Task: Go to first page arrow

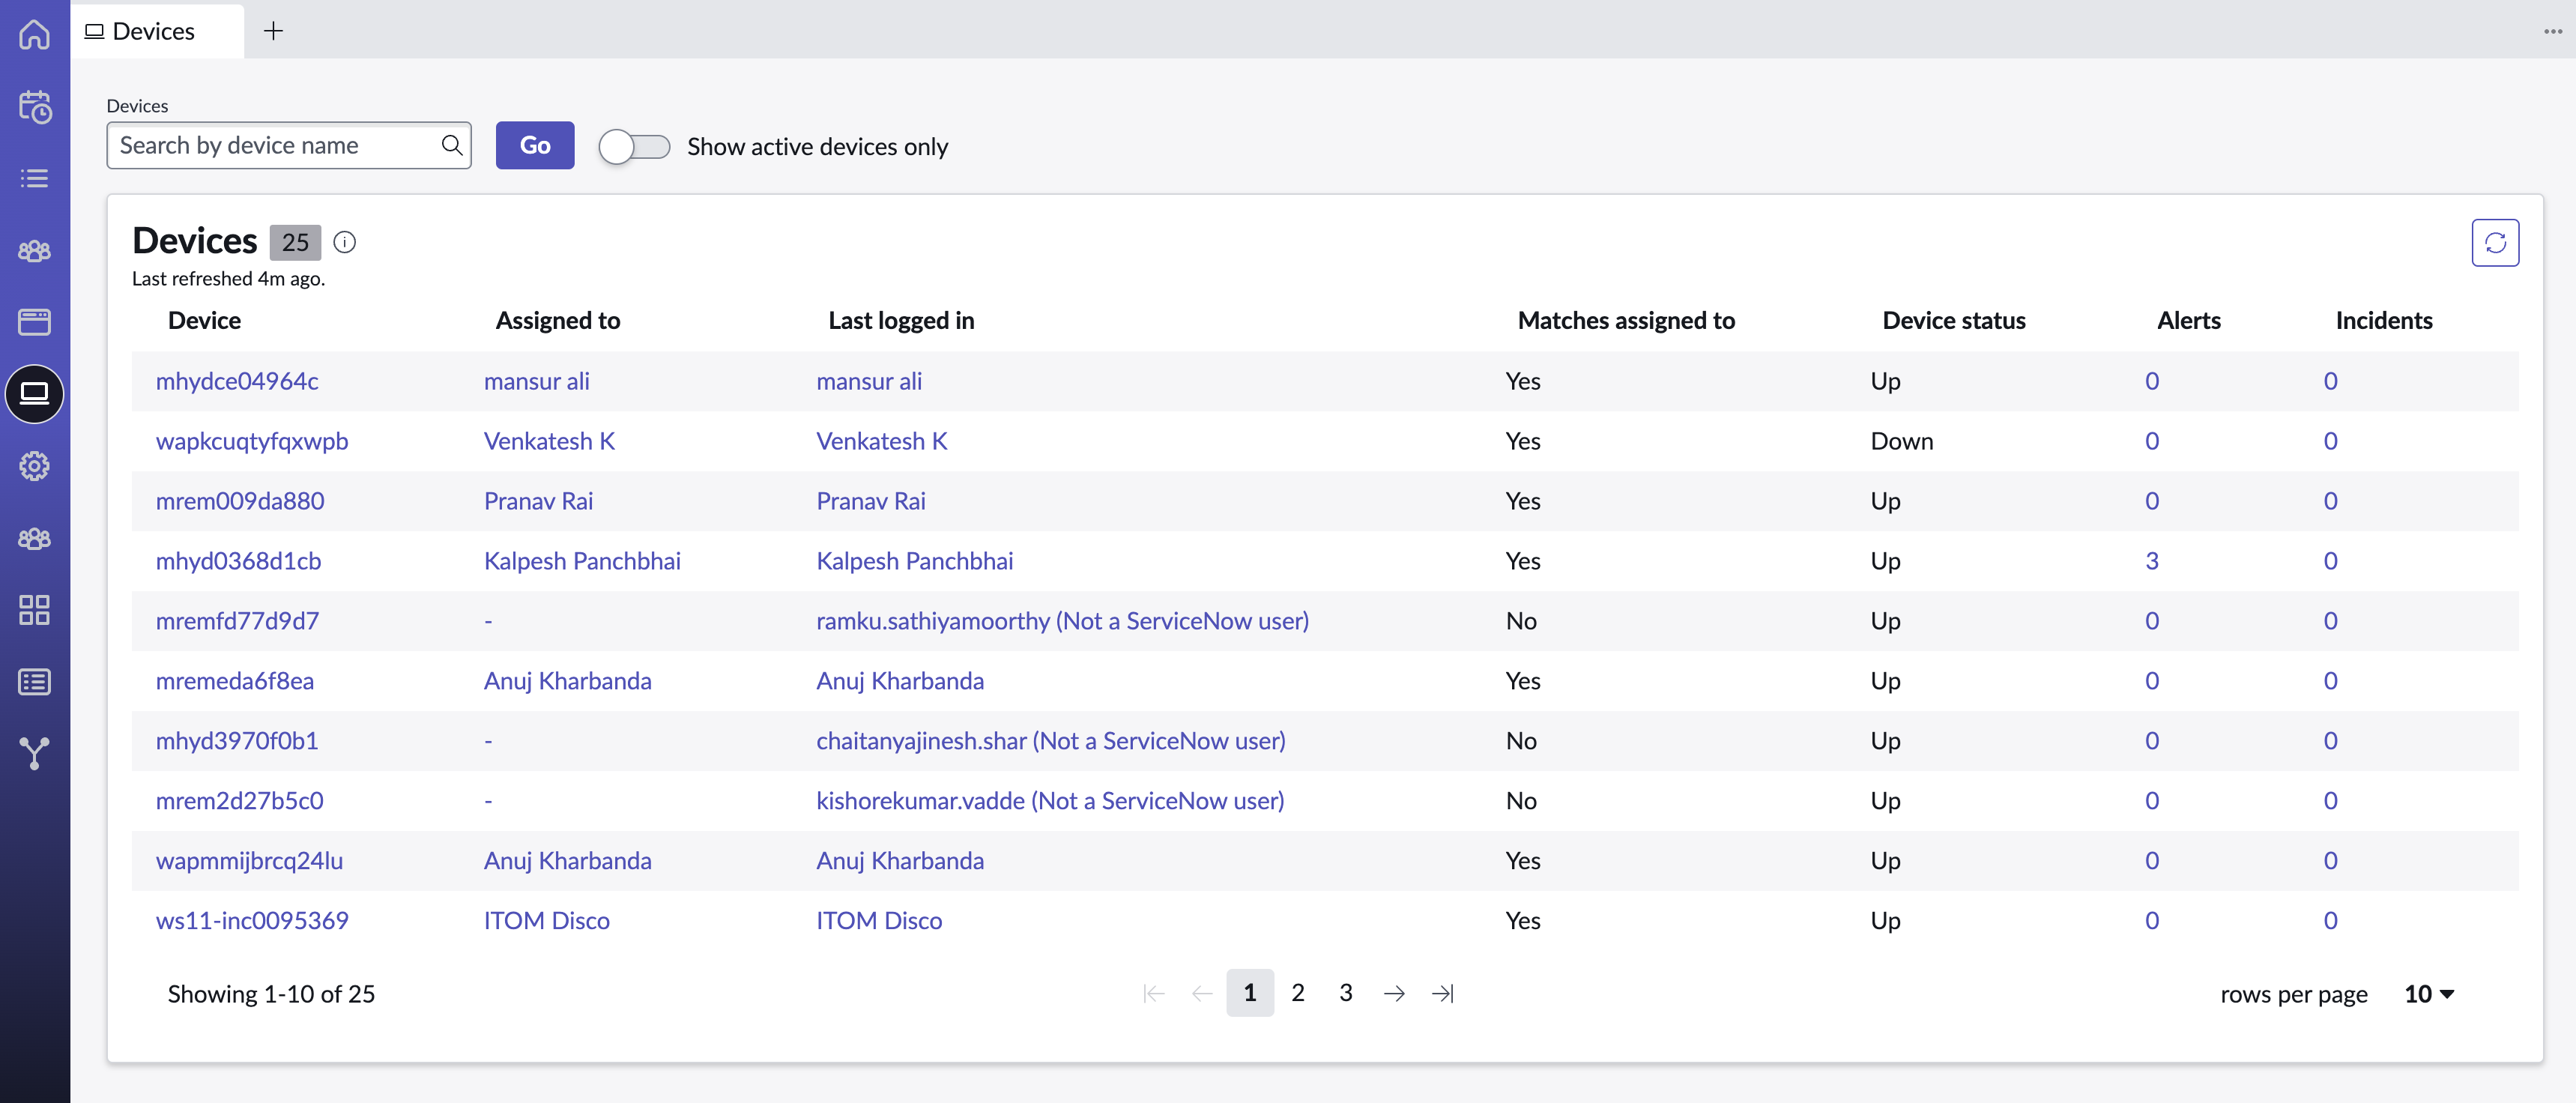Action: (1154, 993)
